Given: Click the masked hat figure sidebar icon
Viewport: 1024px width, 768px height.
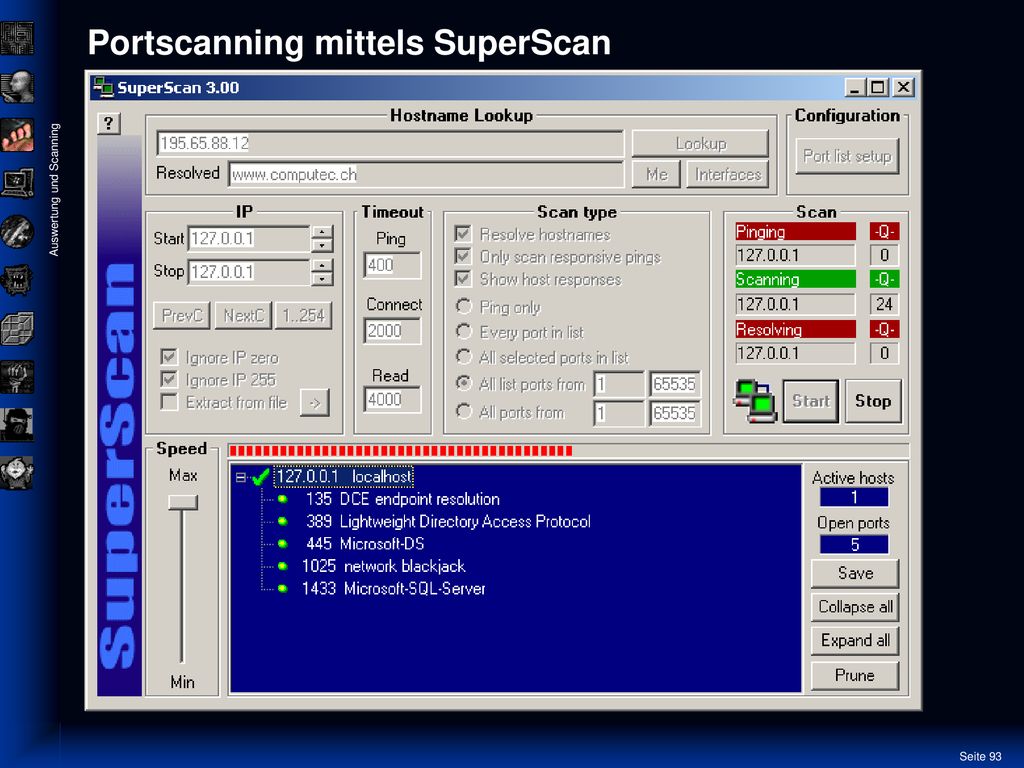Looking at the screenshot, I should [x=17, y=425].
